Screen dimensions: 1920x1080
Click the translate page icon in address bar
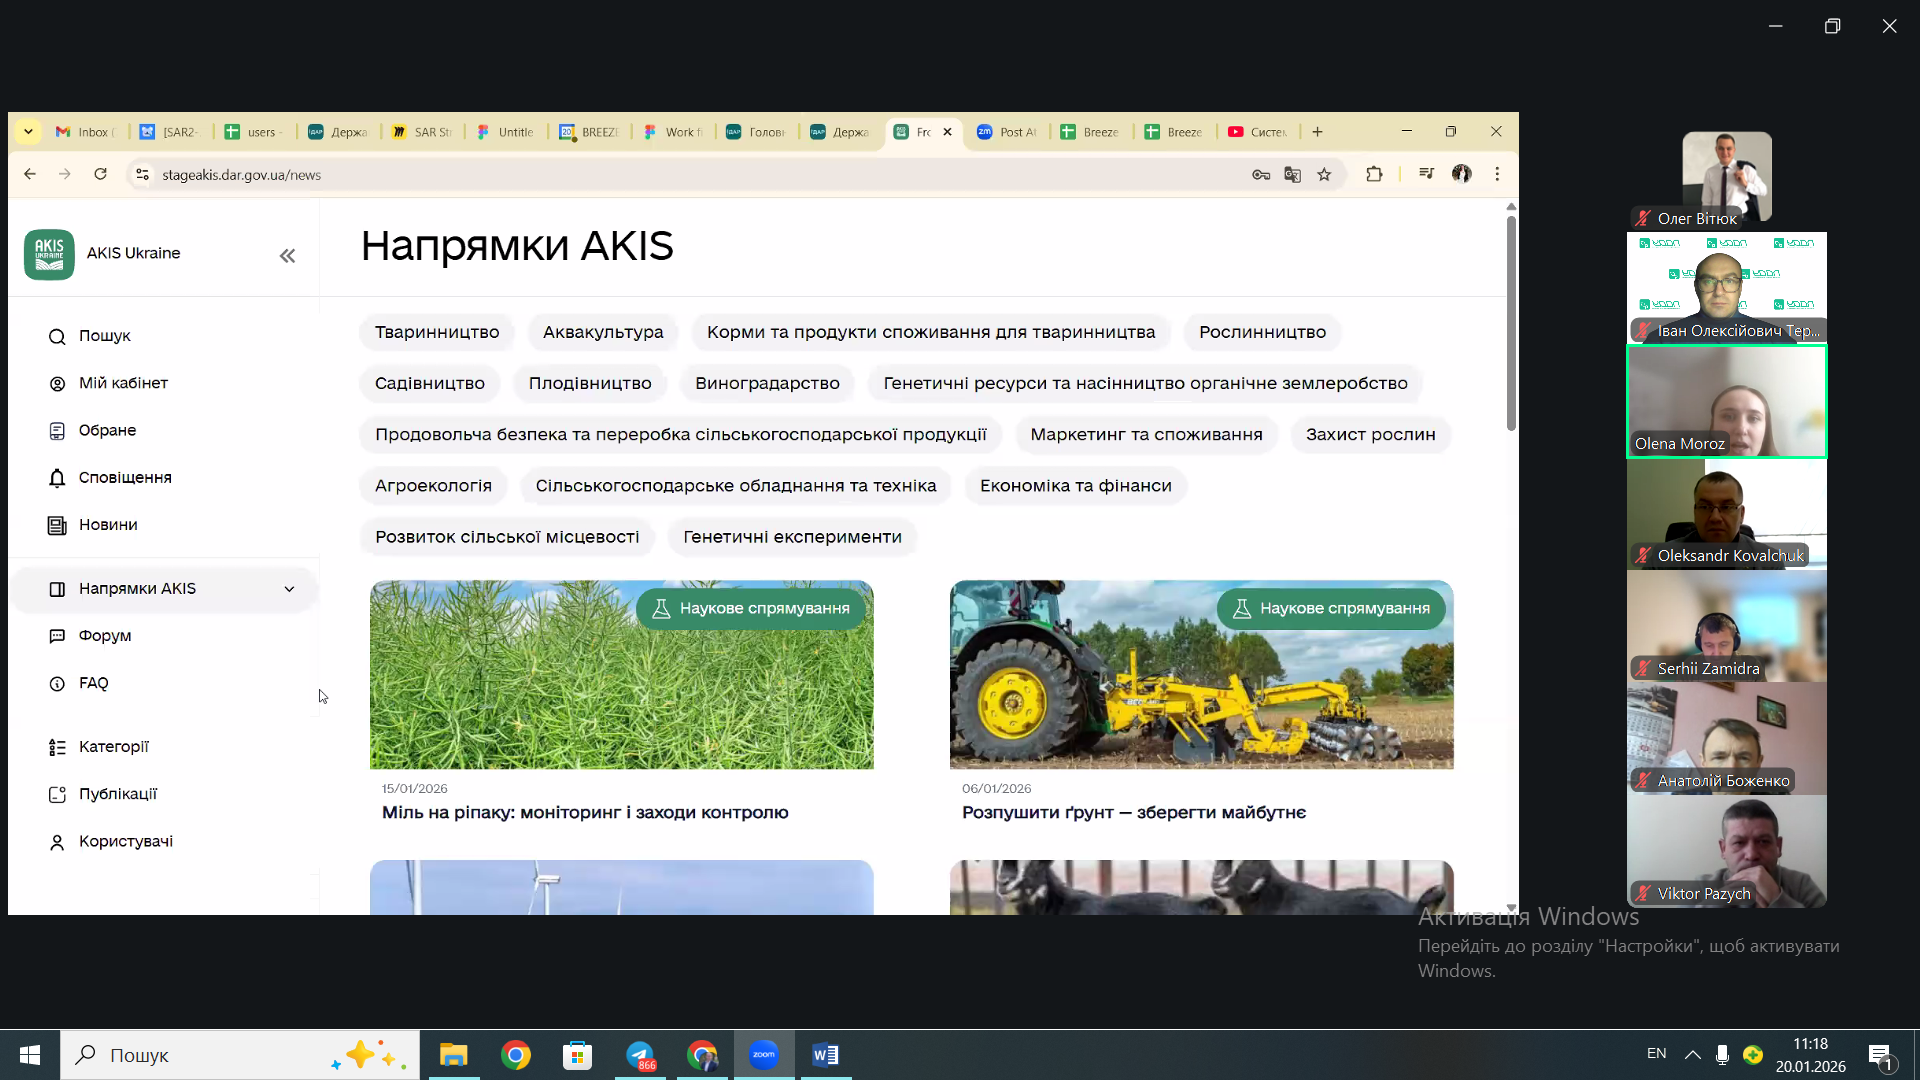pyautogui.click(x=1292, y=174)
